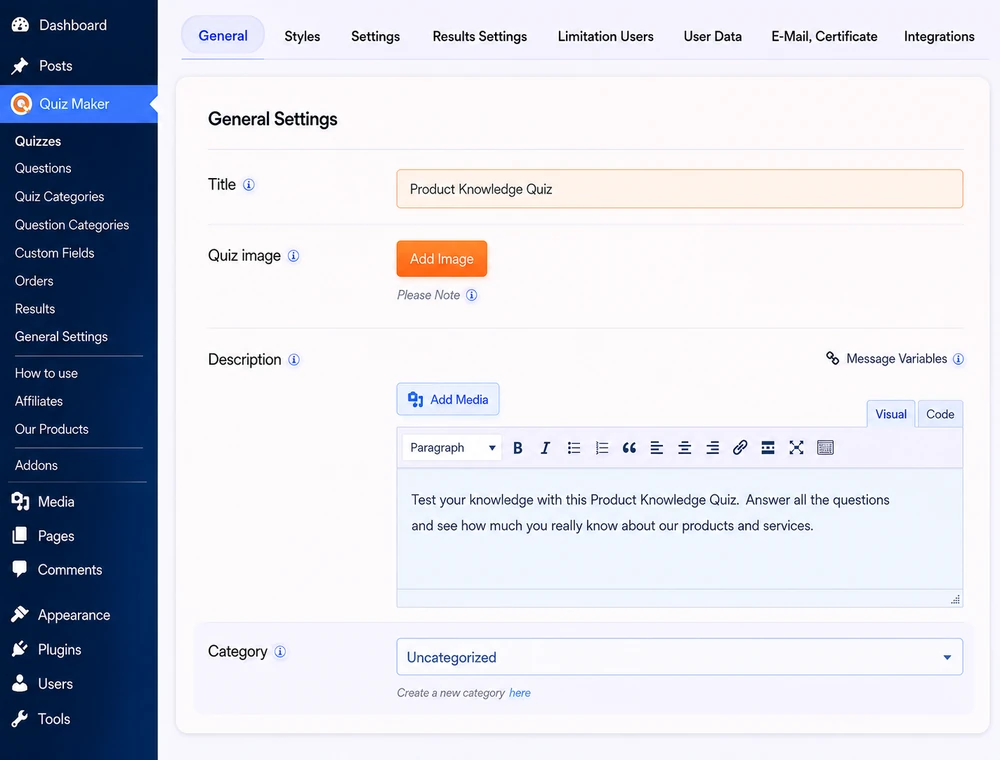Click the Please Note info icon
Screen dimensions: 1000x760
pos(471,295)
